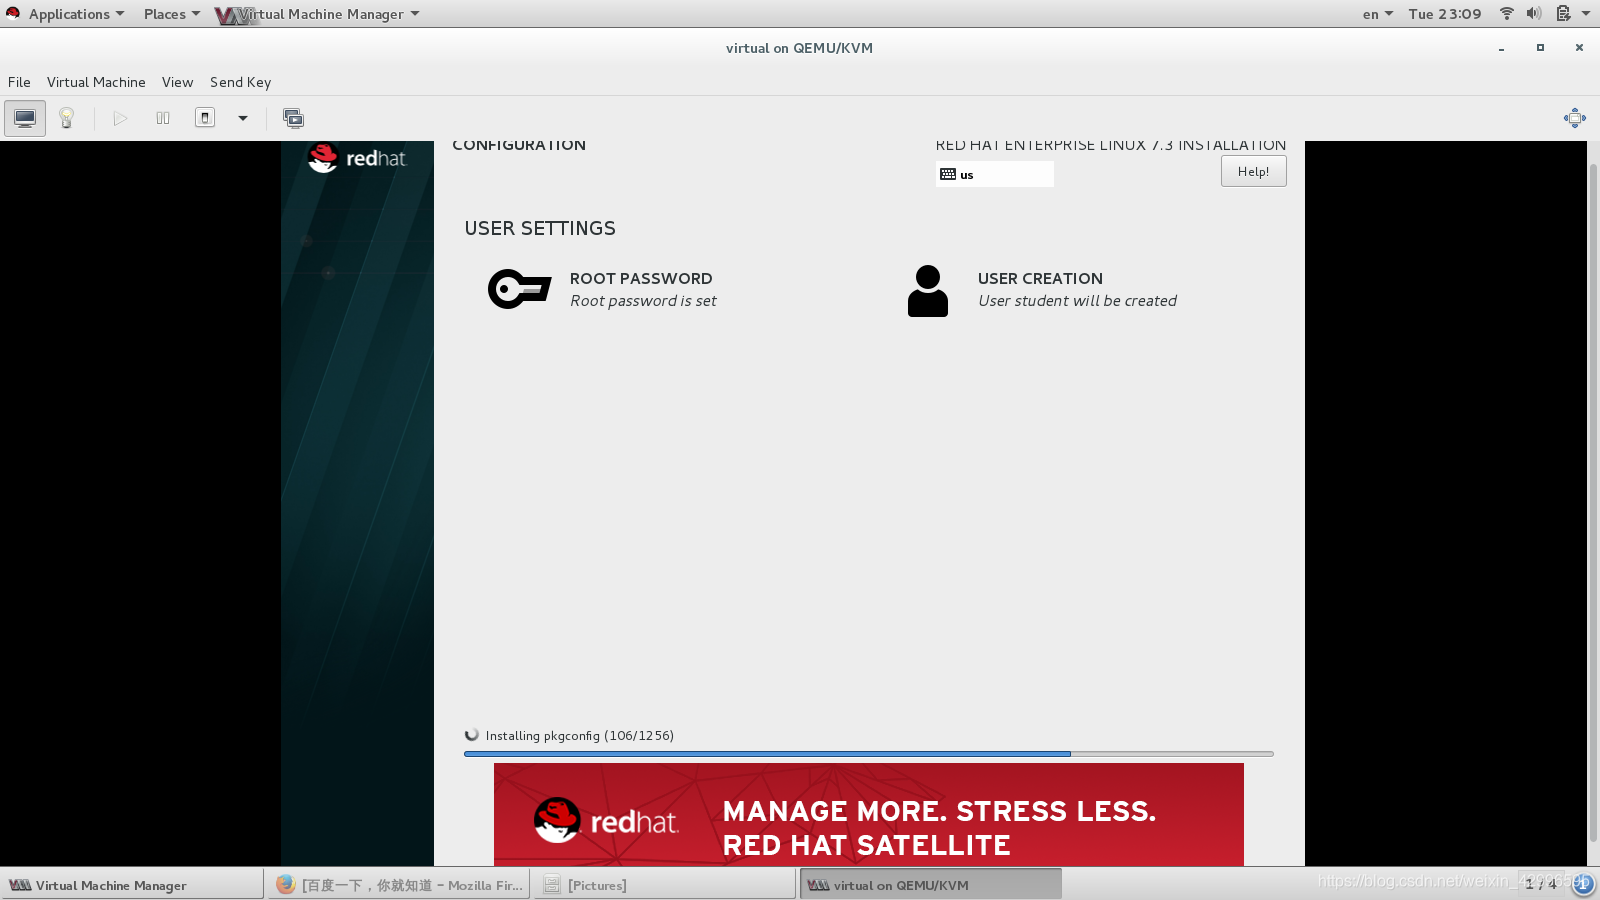This screenshot has width=1600, height=900.
Task: Click the Firefox icon in the taskbar
Action: click(285, 884)
